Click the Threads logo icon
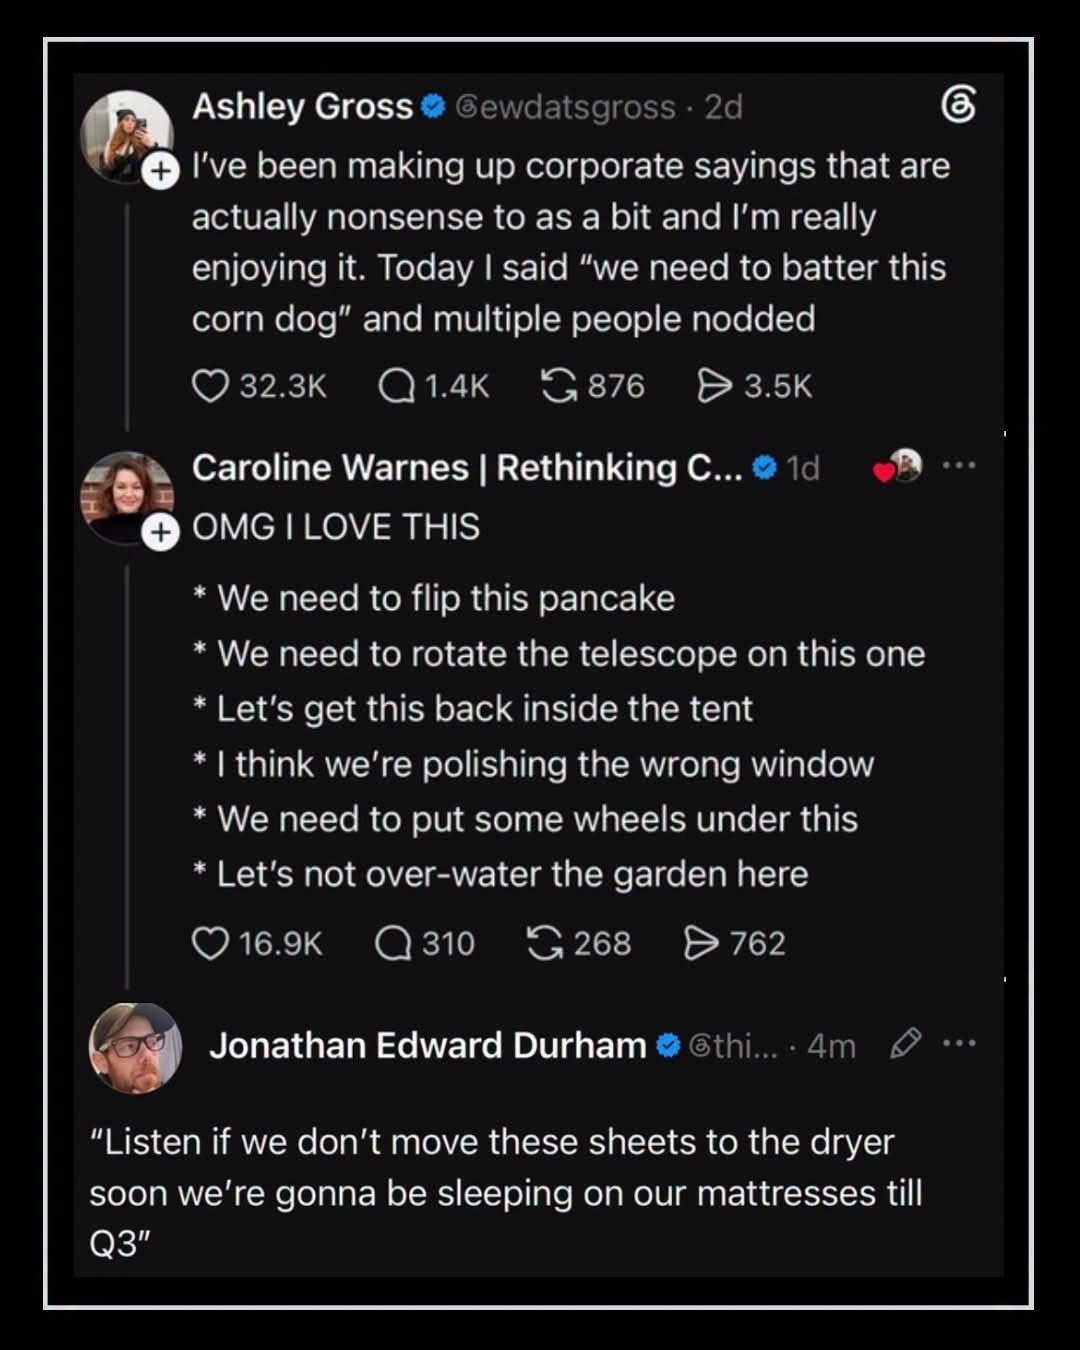The width and height of the screenshot is (1080, 1350). (x=958, y=105)
